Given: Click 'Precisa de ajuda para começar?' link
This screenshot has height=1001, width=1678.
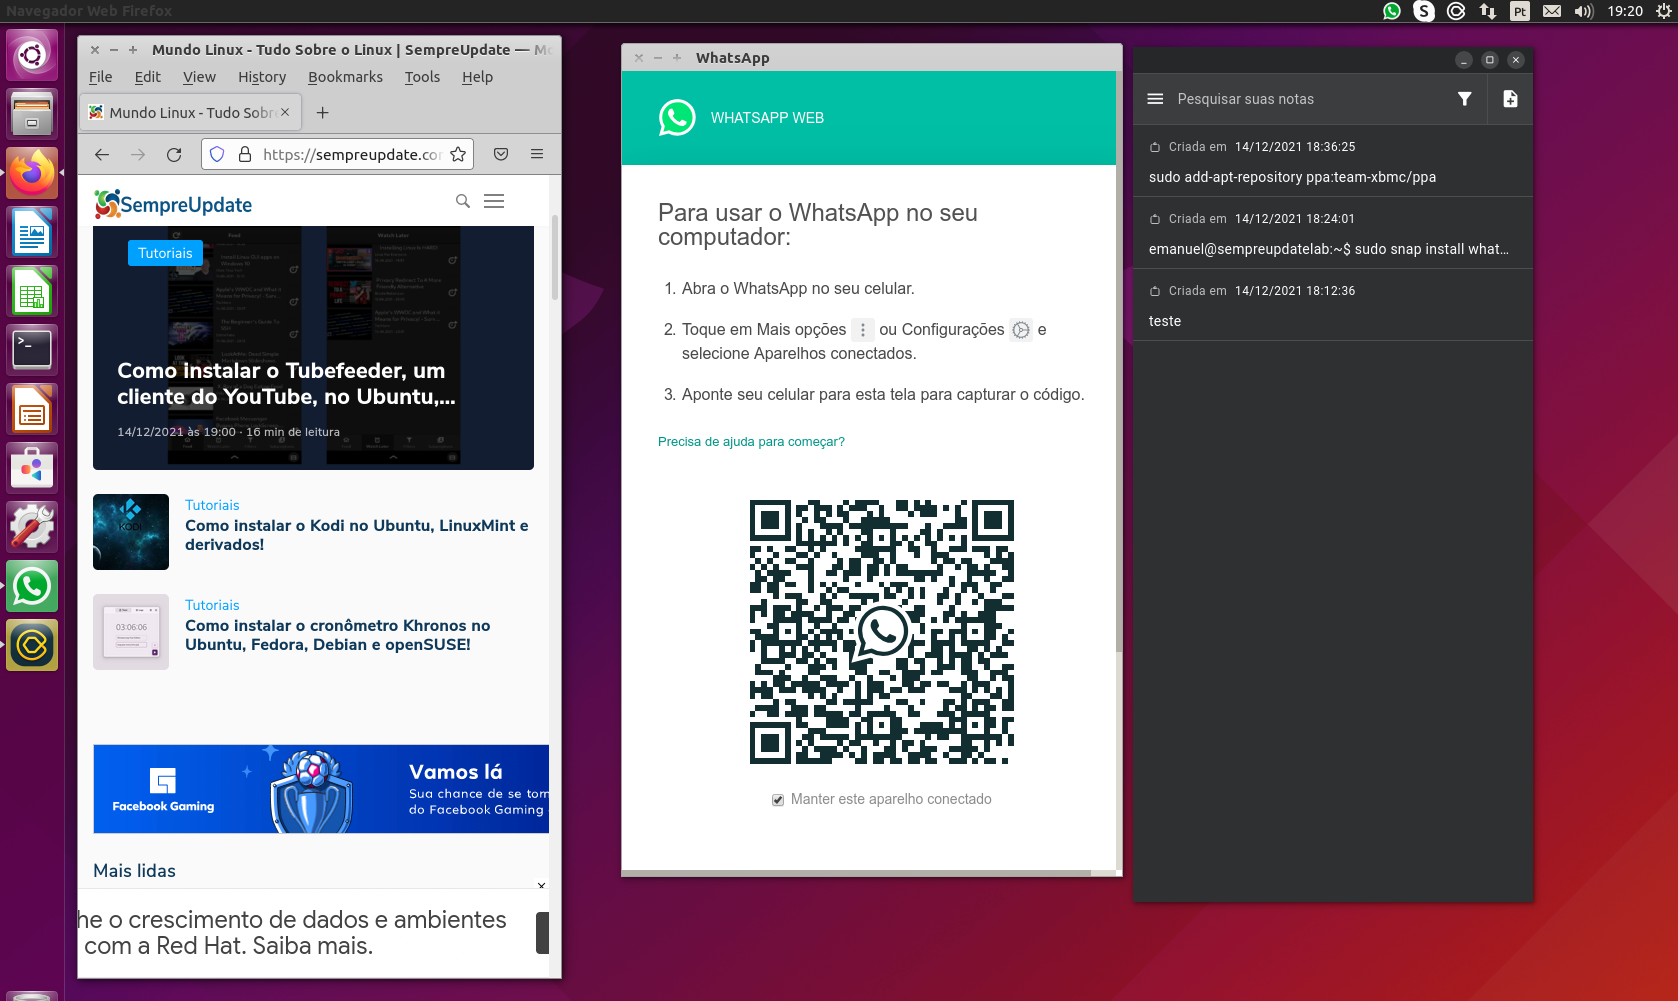Looking at the screenshot, I should [751, 442].
